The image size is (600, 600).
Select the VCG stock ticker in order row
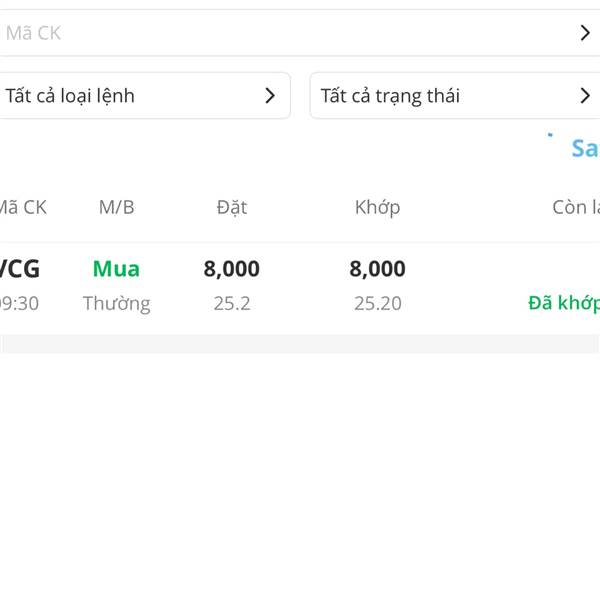[x=20, y=269]
